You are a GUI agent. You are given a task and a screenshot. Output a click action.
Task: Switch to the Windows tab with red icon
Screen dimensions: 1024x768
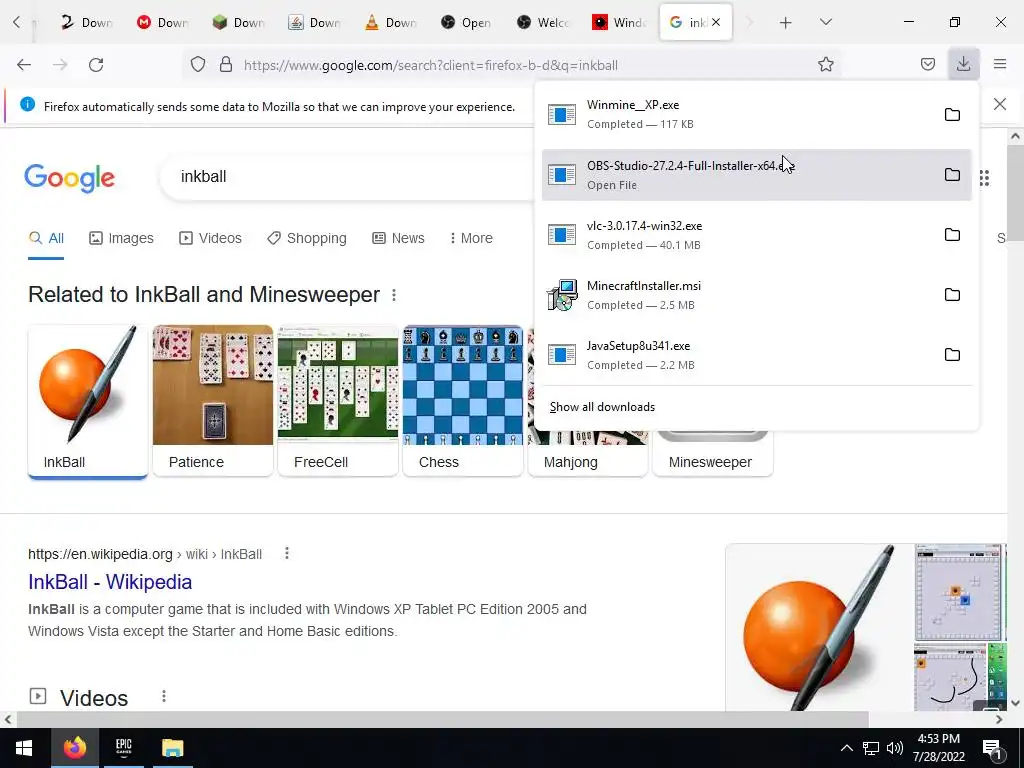pyautogui.click(x=619, y=22)
